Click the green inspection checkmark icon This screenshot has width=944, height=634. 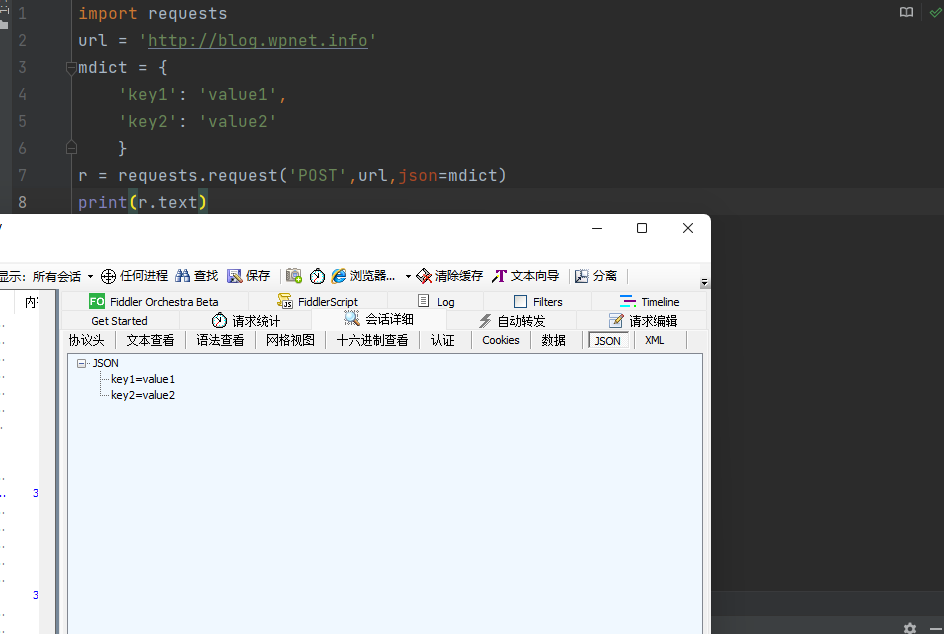tap(936, 13)
